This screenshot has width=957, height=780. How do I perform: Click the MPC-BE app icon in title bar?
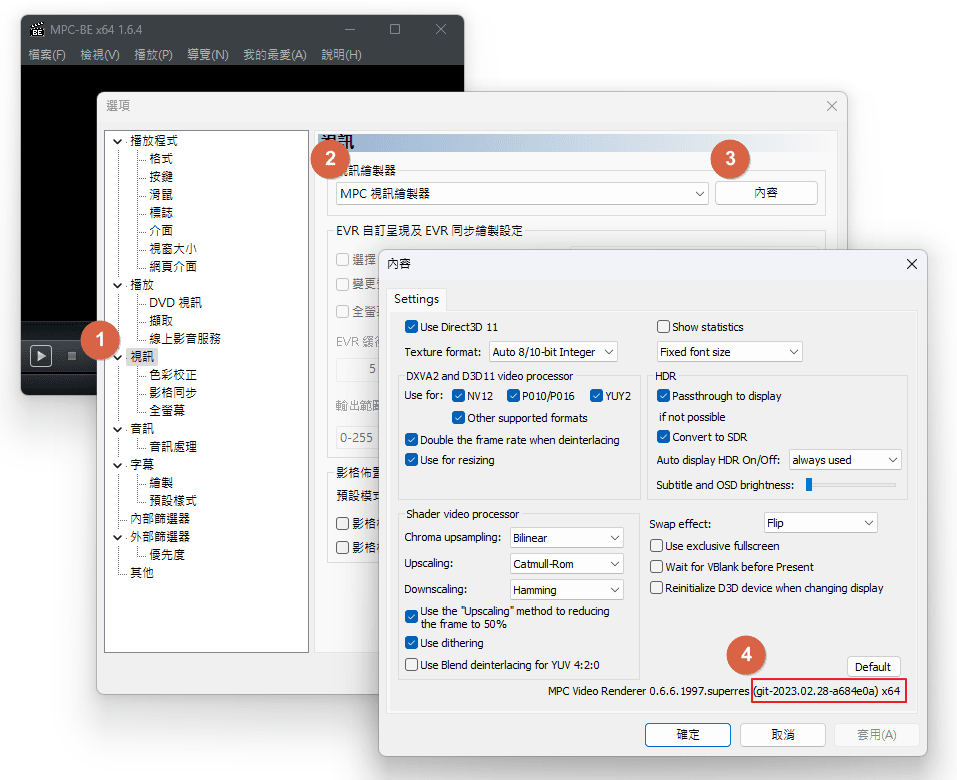pos(38,29)
